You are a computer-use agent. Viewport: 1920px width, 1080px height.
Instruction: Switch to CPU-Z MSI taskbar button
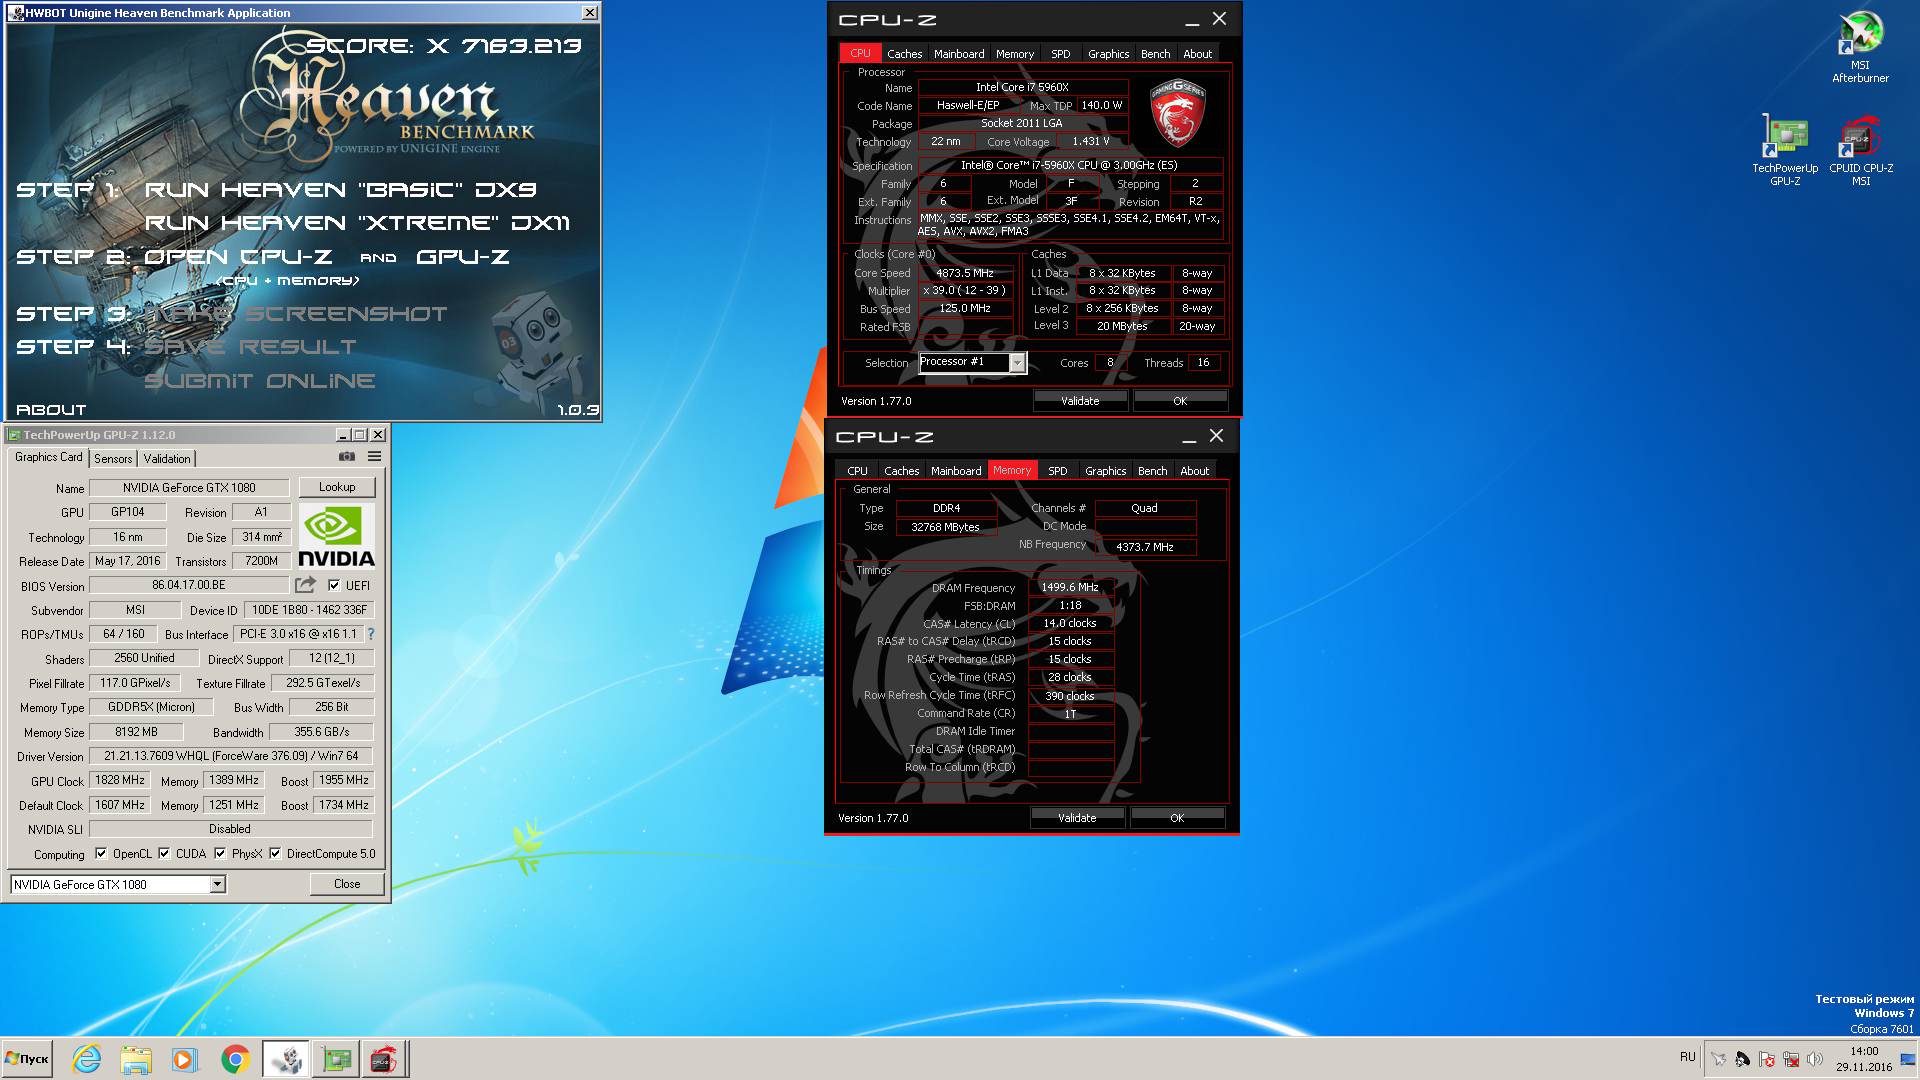coord(384,1059)
